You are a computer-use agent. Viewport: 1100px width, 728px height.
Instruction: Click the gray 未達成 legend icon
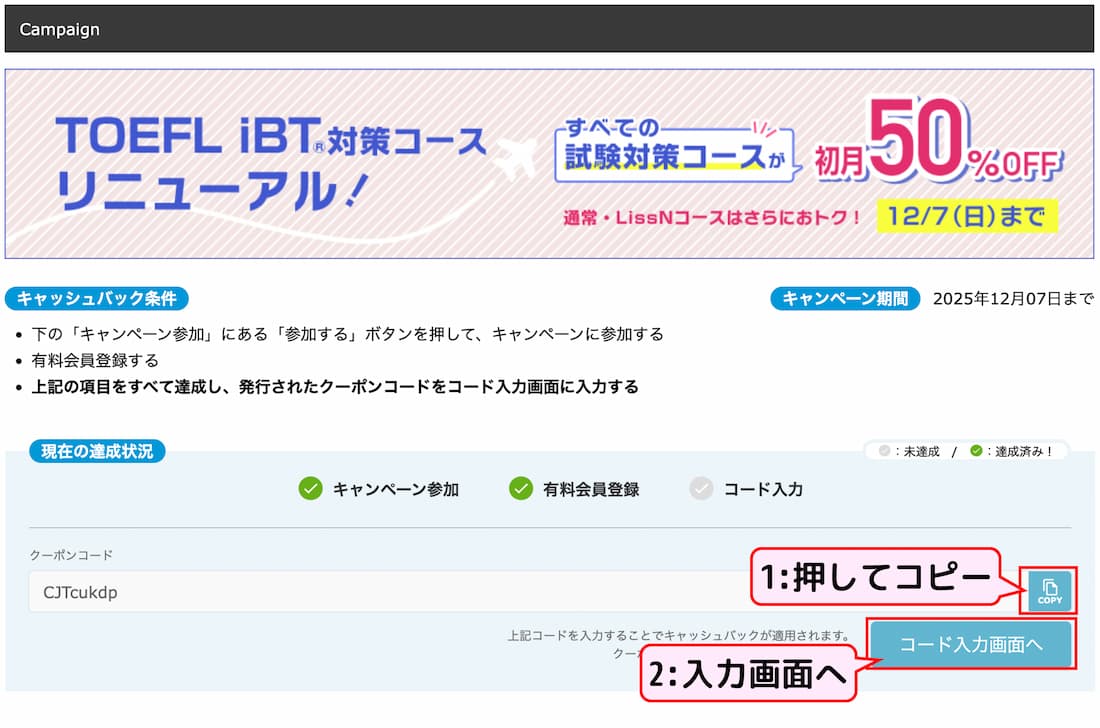pyautogui.click(x=883, y=451)
